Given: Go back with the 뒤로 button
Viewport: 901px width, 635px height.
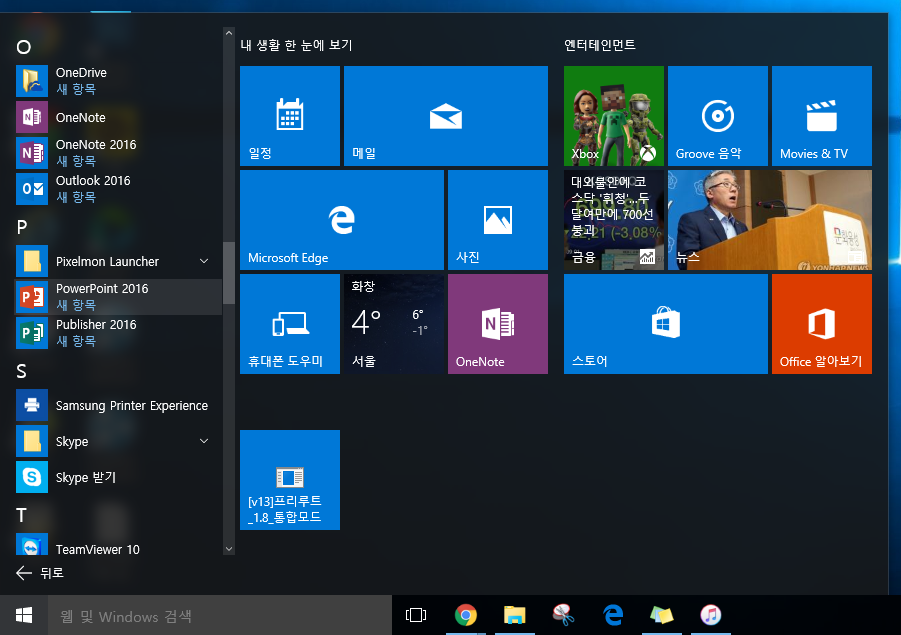Looking at the screenshot, I should click(x=40, y=573).
